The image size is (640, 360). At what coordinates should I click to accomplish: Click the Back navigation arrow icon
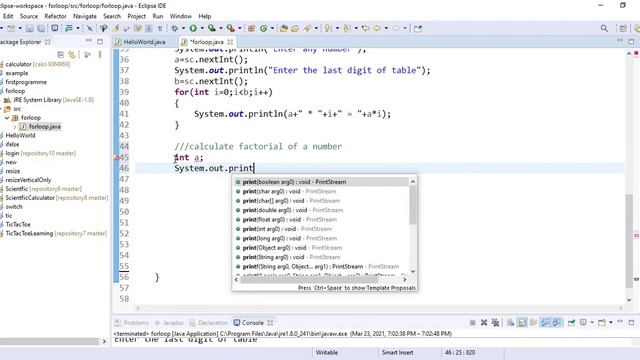(378, 28)
